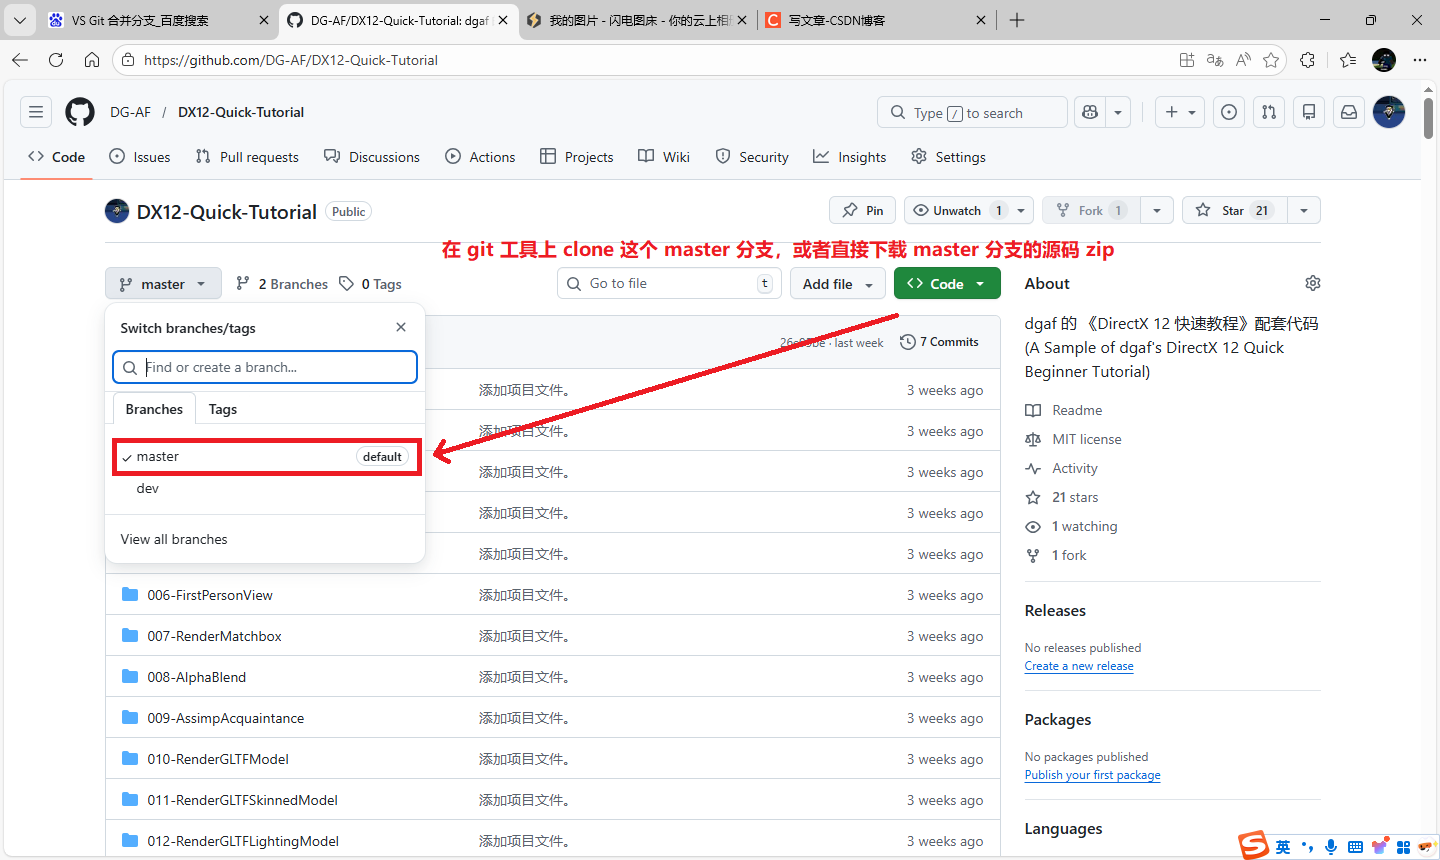
Task: Open the Projects tab
Action: [x=577, y=157]
